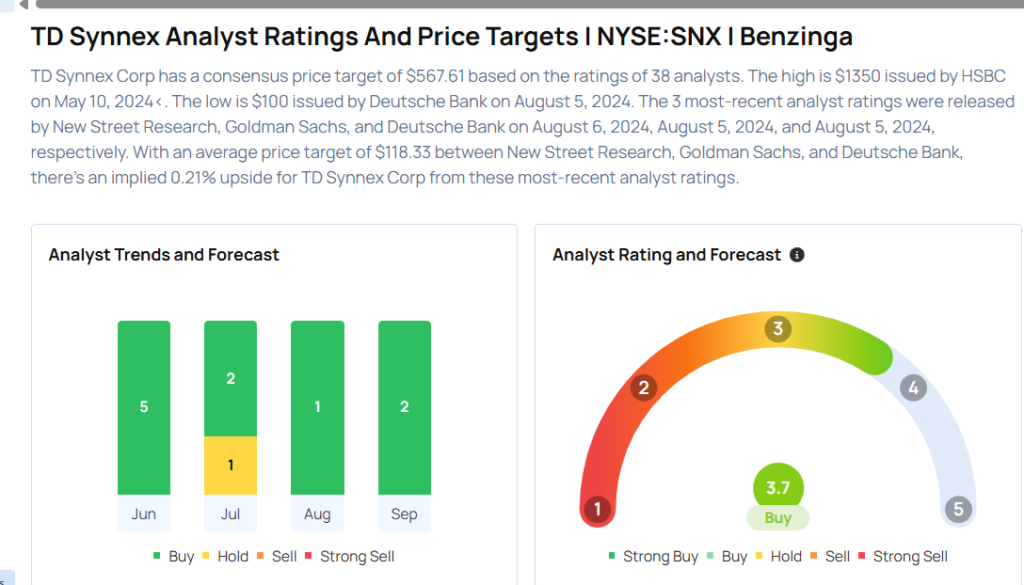Click gauge marker number 5
Image resolution: width=1024 pixels, height=585 pixels.
[958, 510]
